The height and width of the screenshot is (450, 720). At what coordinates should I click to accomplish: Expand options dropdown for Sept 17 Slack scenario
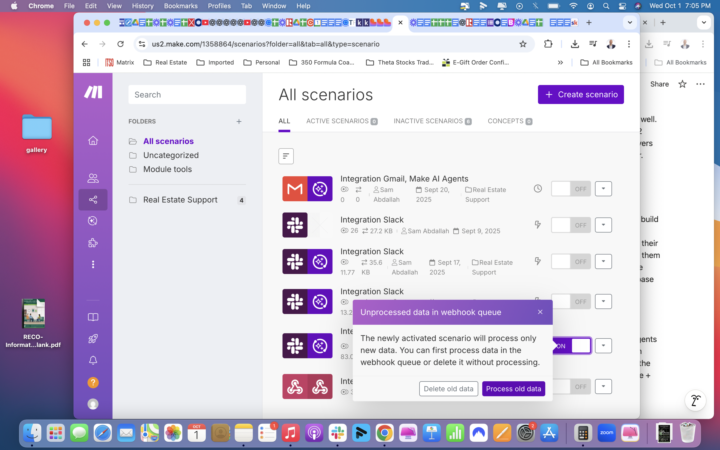pyautogui.click(x=603, y=261)
